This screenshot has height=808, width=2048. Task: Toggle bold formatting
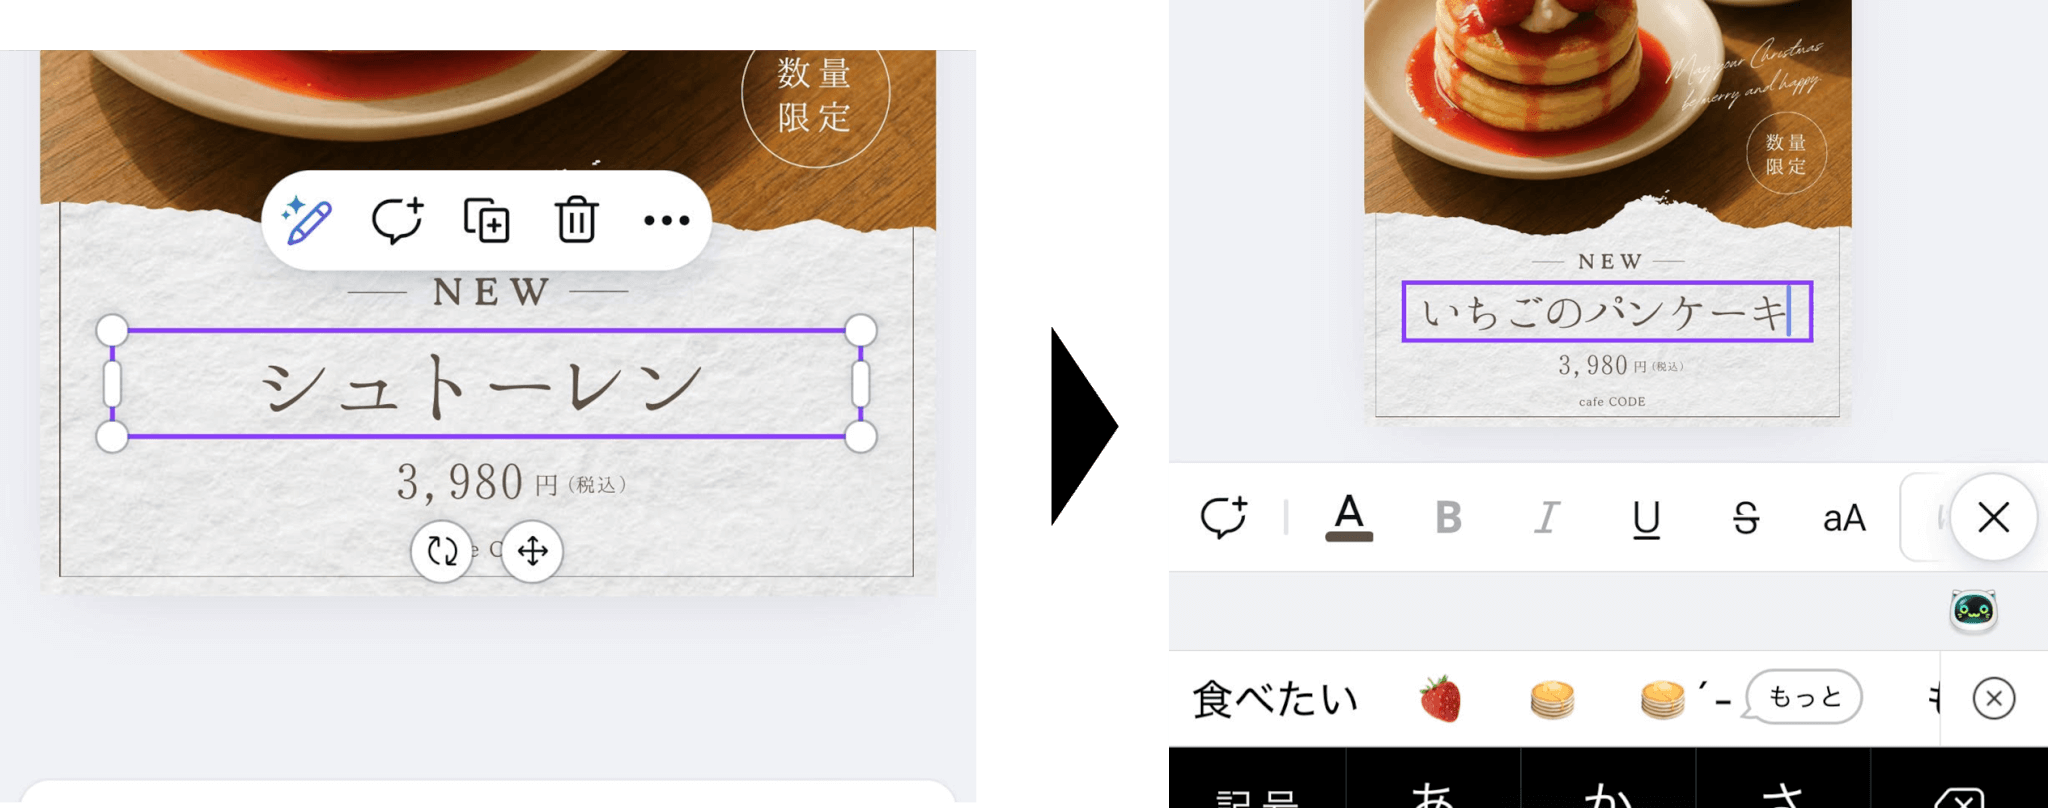coord(1448,518)
